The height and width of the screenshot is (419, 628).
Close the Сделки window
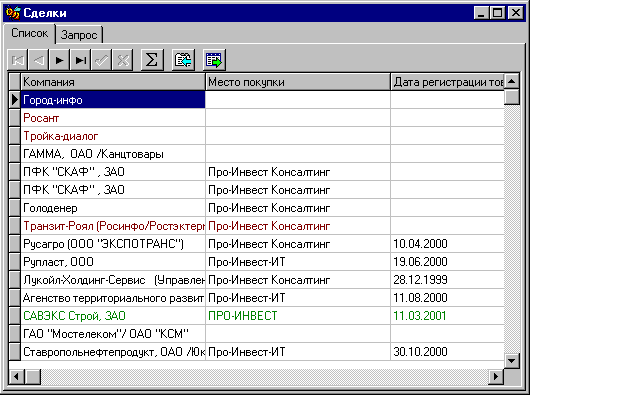pyautogui.click(x=516, y=13)
